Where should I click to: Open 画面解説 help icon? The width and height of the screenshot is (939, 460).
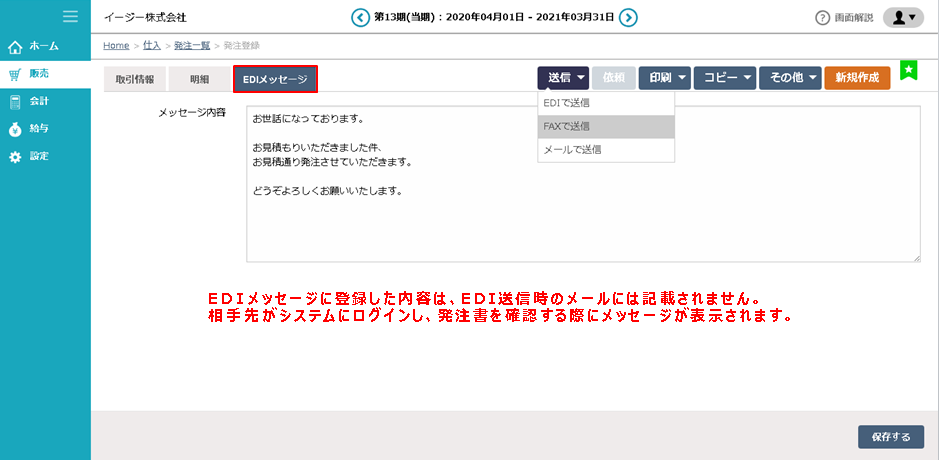pyautogui.click(x=823, y=18)
